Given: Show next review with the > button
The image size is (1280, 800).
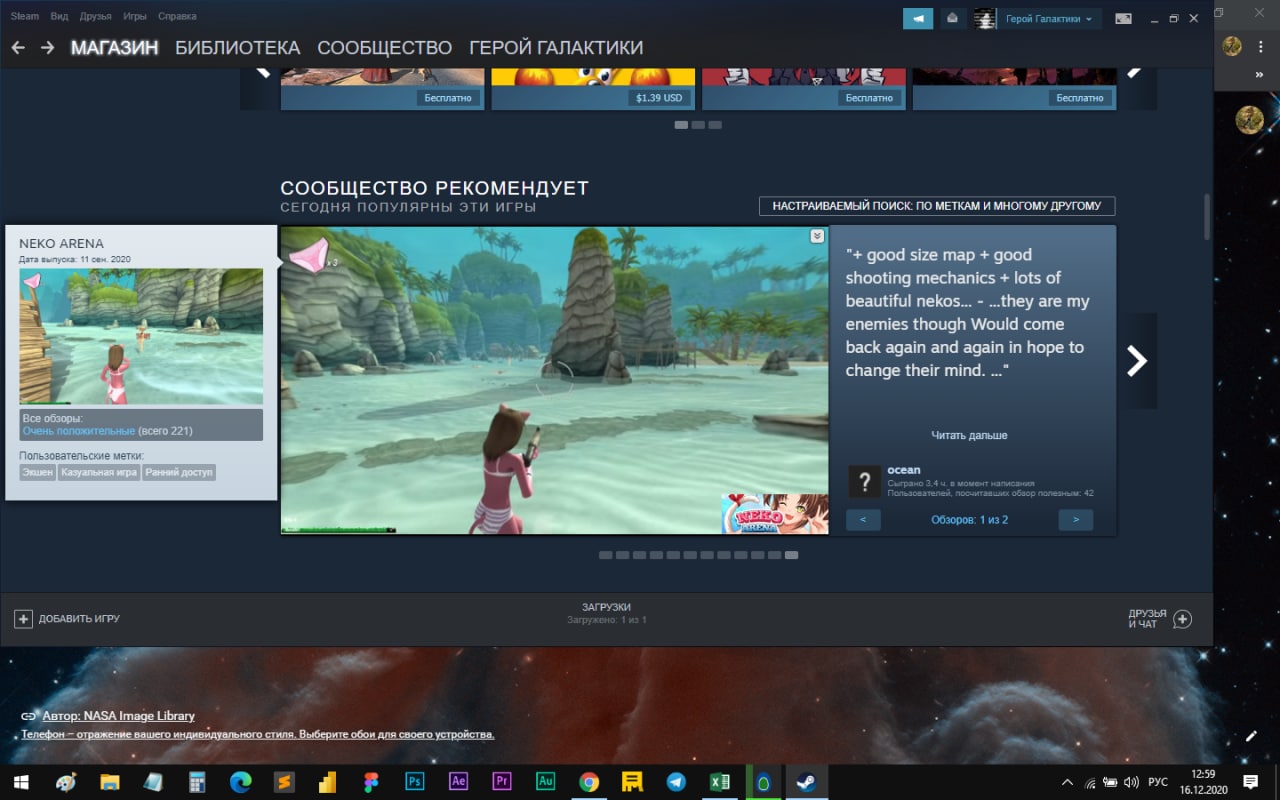Looking at the screenshot, I should [1076, 520].
